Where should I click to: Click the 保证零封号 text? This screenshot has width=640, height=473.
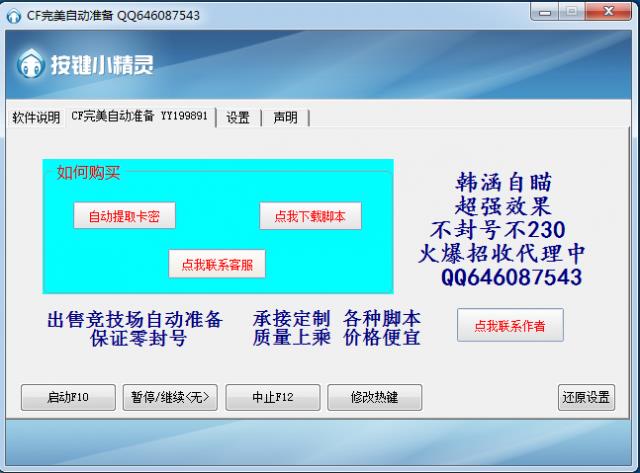click(x=138, y=338)
